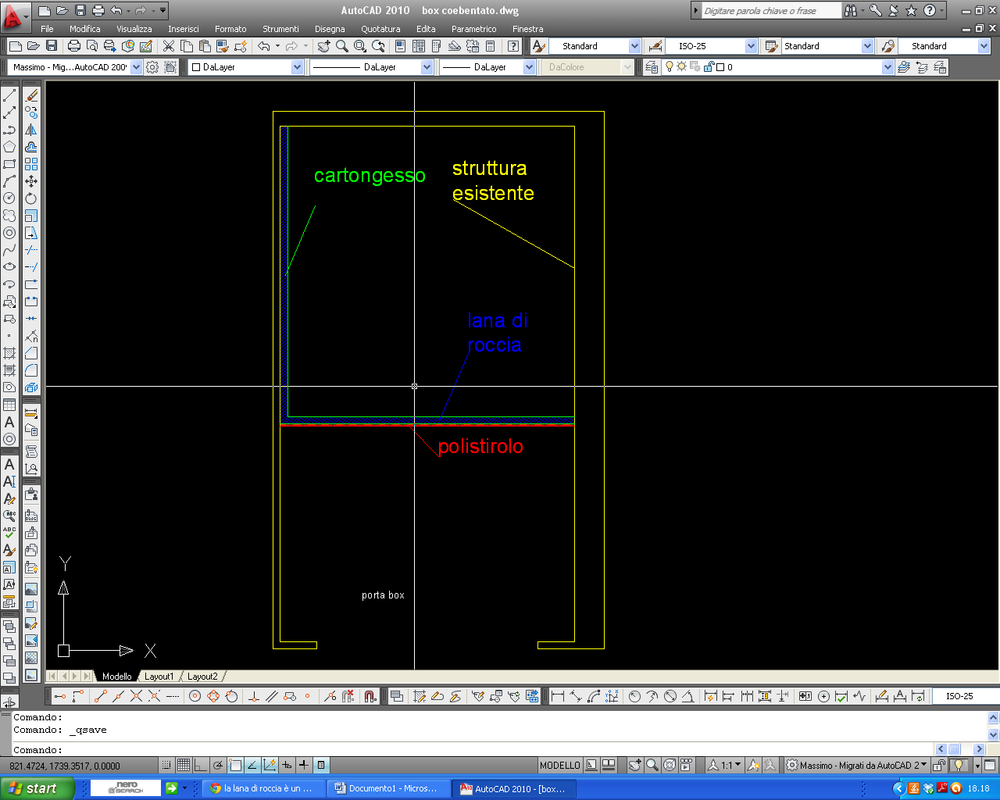The width and height of the screenshot is (1000, 800).
Task: Select the Spline draw tool
Action: coord(10,251)
